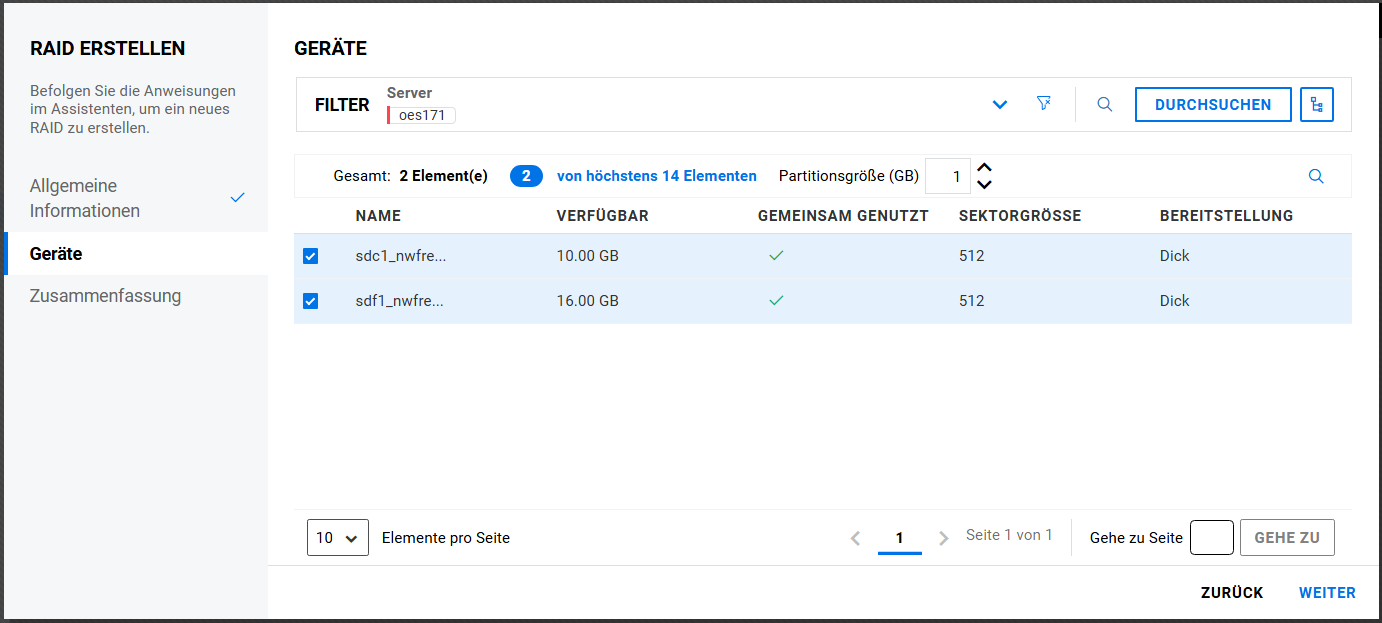The height and width of the screenshot is (623, 1382).
Task: Select the Zusammenfassung step
Action: pyautogui.click(x=105, y=296)
